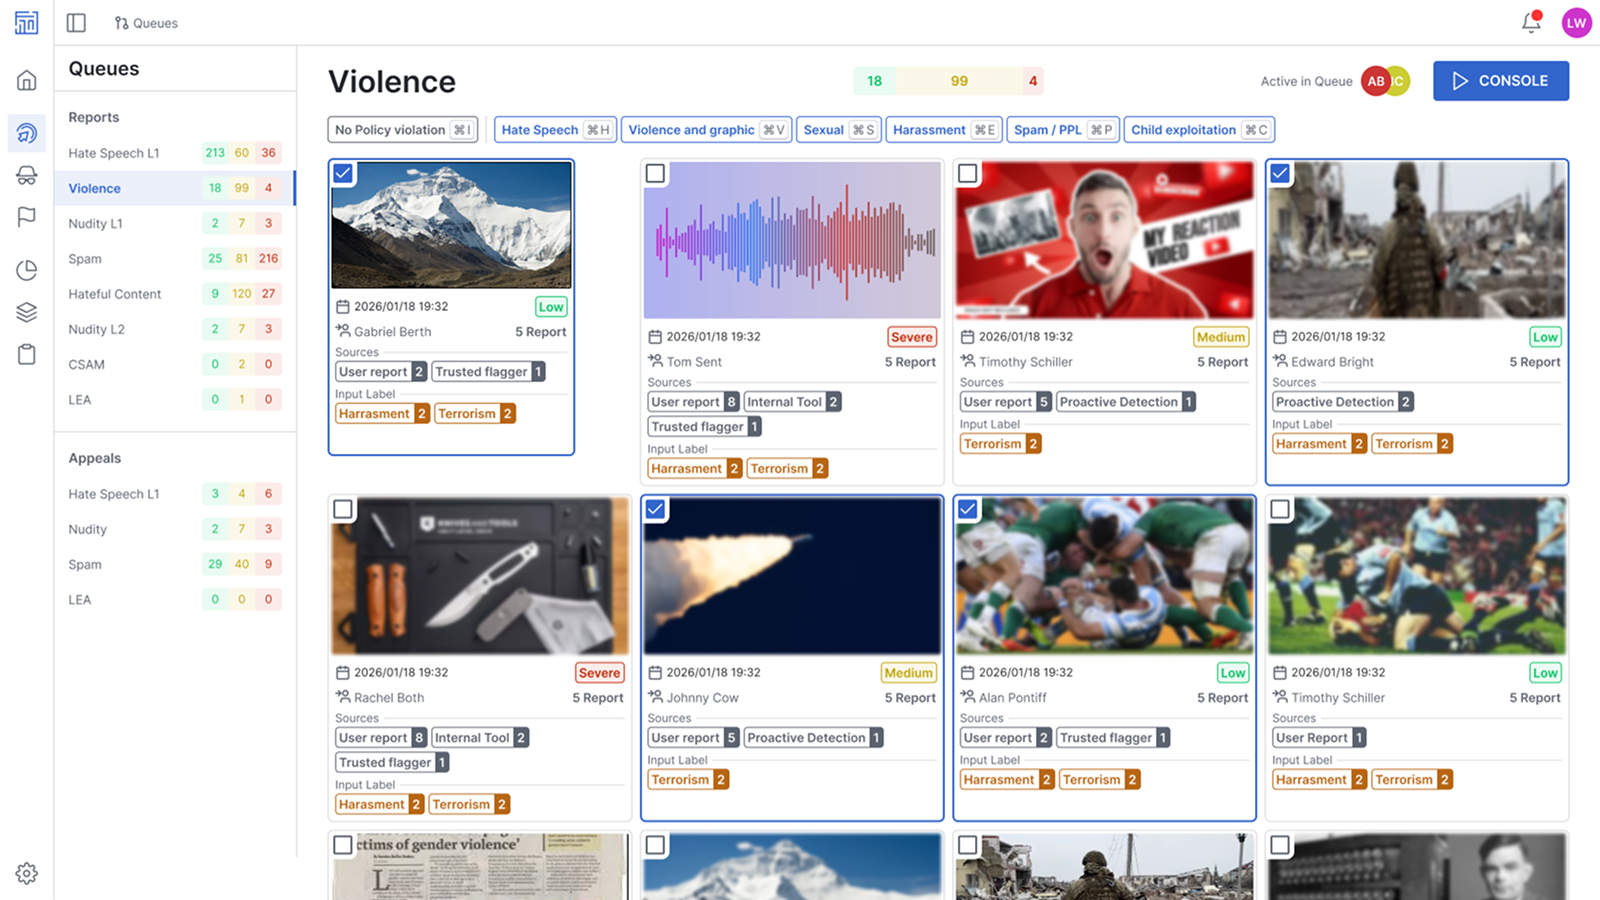Apply the Hate Speech policy filter
The width and height of the screenshot is (1600, 900).
[x=554, y=129]
